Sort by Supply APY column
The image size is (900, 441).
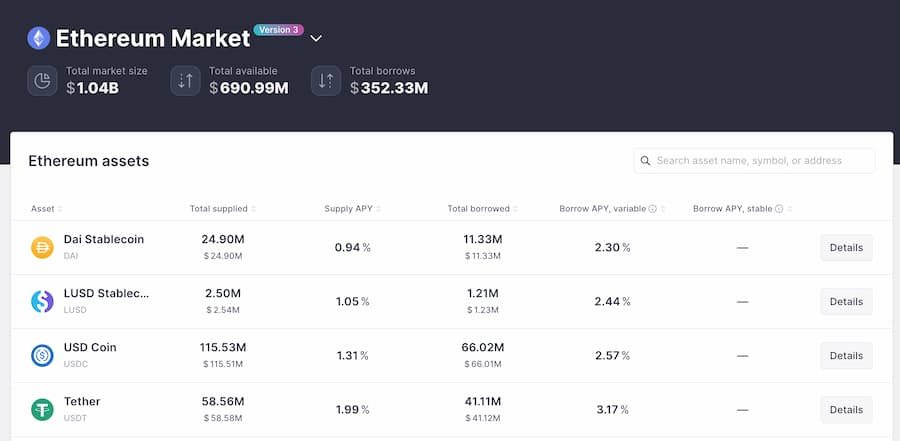(x=352, y=209)
